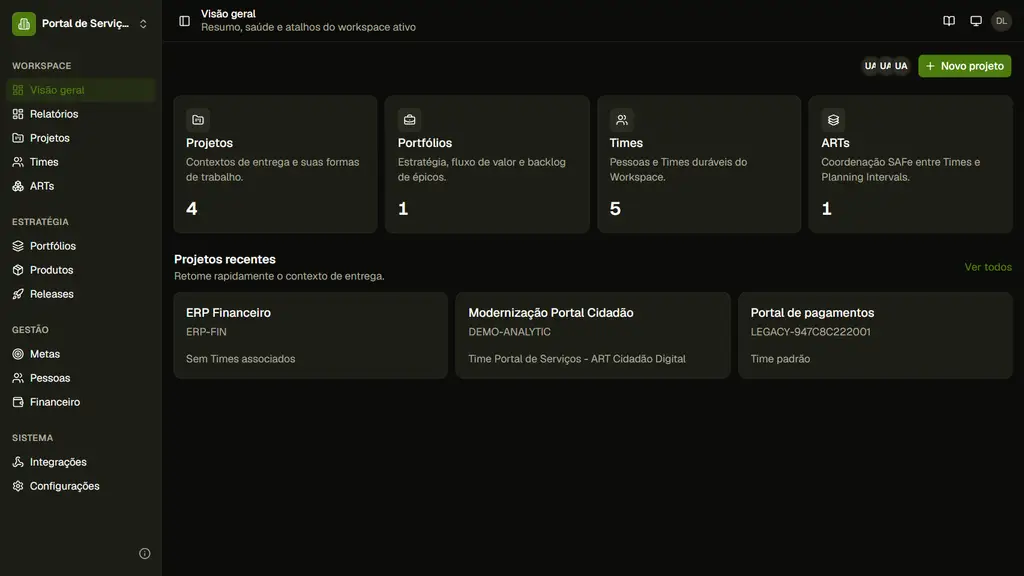
Task: Click the folder icon on Projetos card
Action: point(198,120)
